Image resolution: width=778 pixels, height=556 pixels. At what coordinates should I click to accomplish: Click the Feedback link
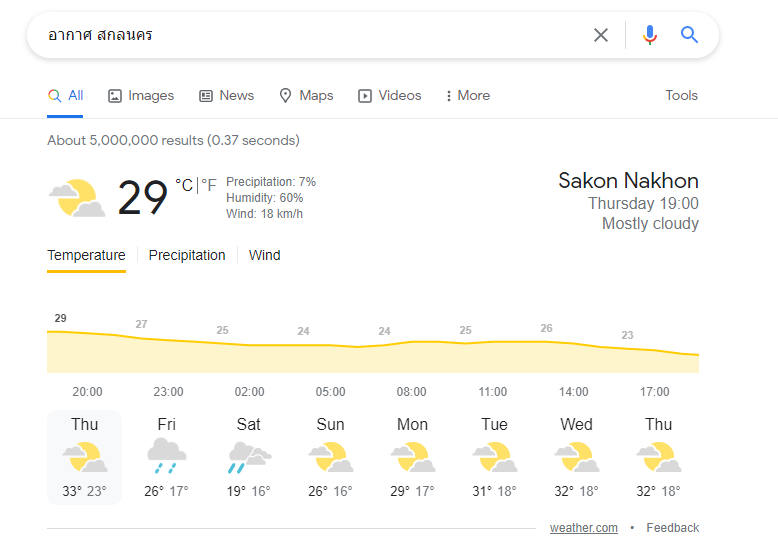[672, 528]
